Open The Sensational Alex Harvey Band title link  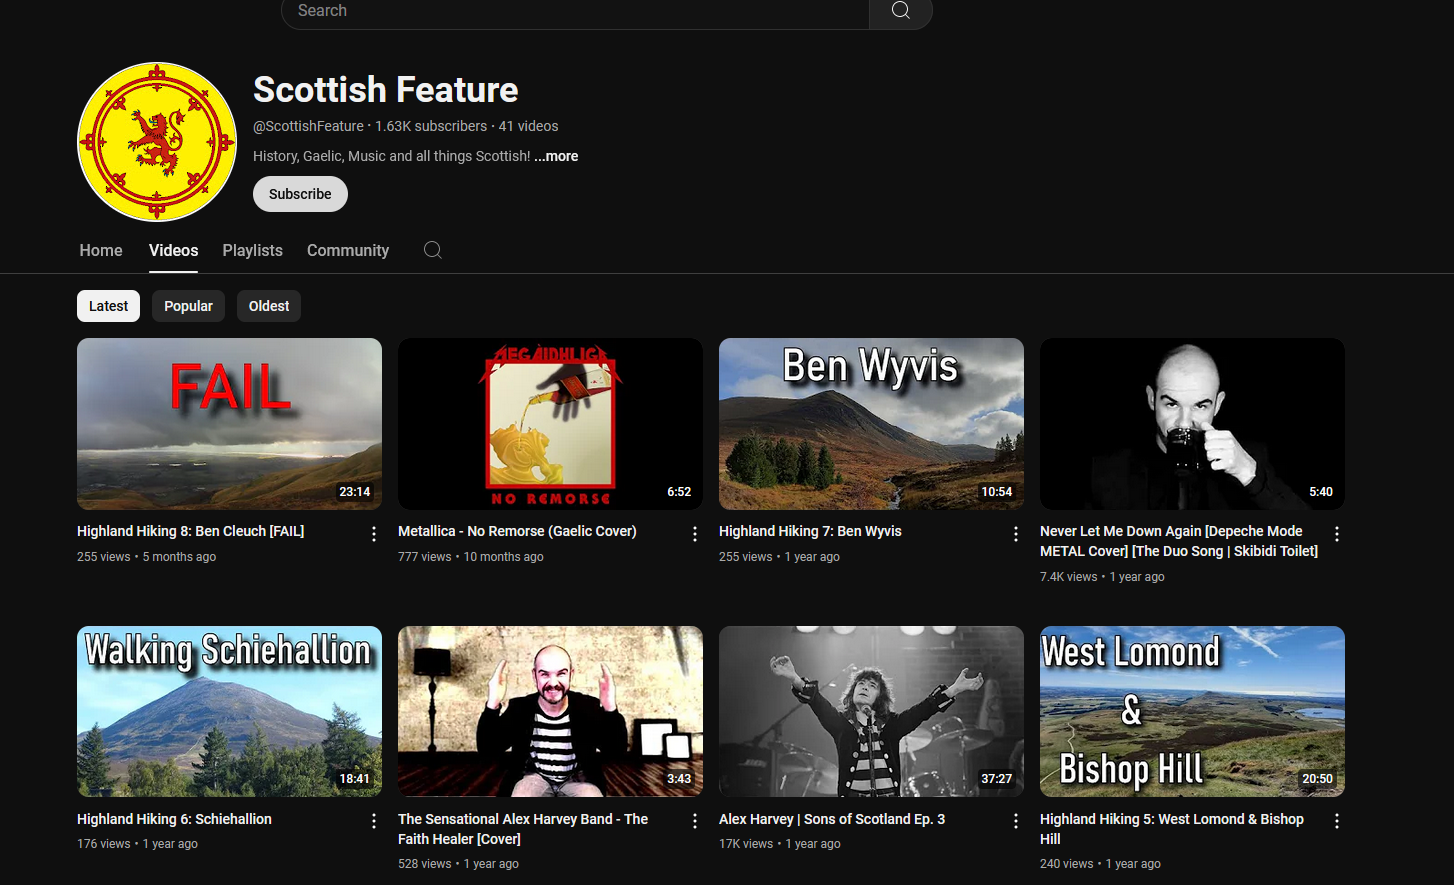[523, 829]
